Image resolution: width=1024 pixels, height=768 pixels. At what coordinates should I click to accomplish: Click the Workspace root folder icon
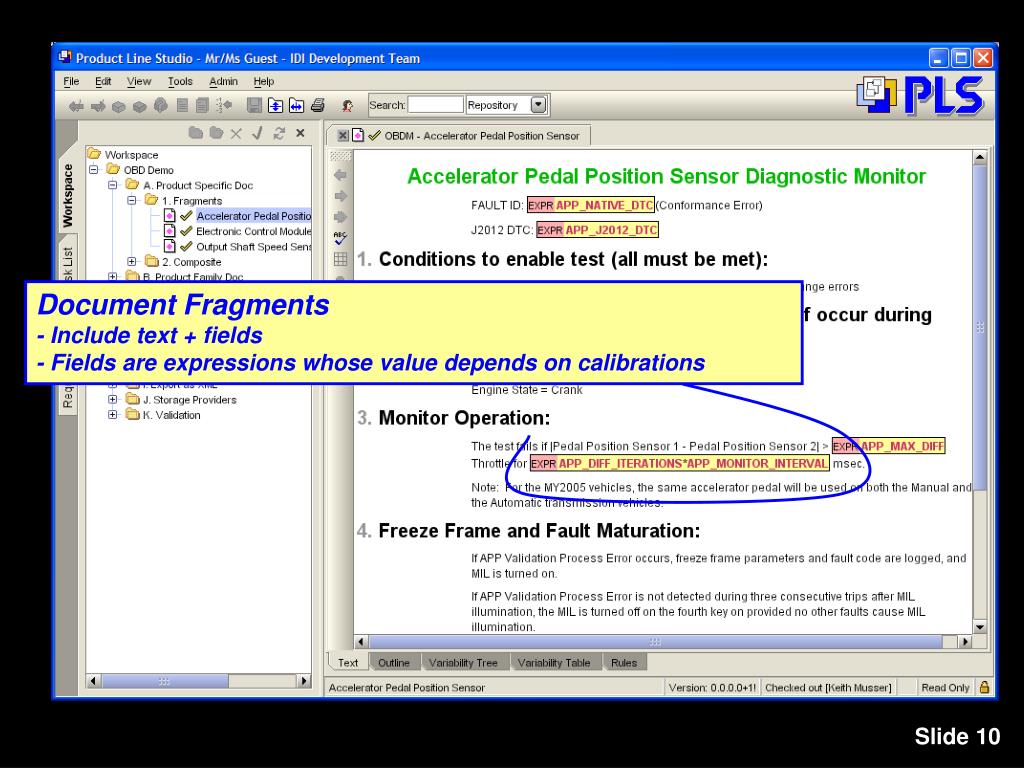94,154
